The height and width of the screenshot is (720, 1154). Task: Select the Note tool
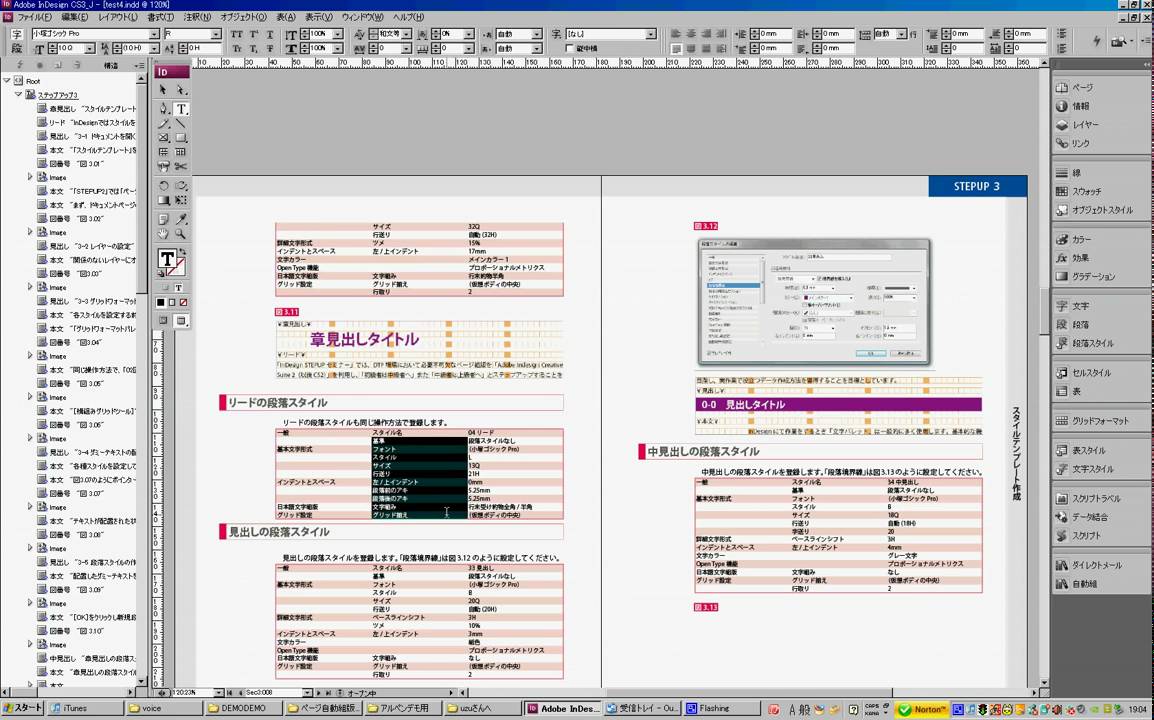pyautogui.click(x=163, y=219)
